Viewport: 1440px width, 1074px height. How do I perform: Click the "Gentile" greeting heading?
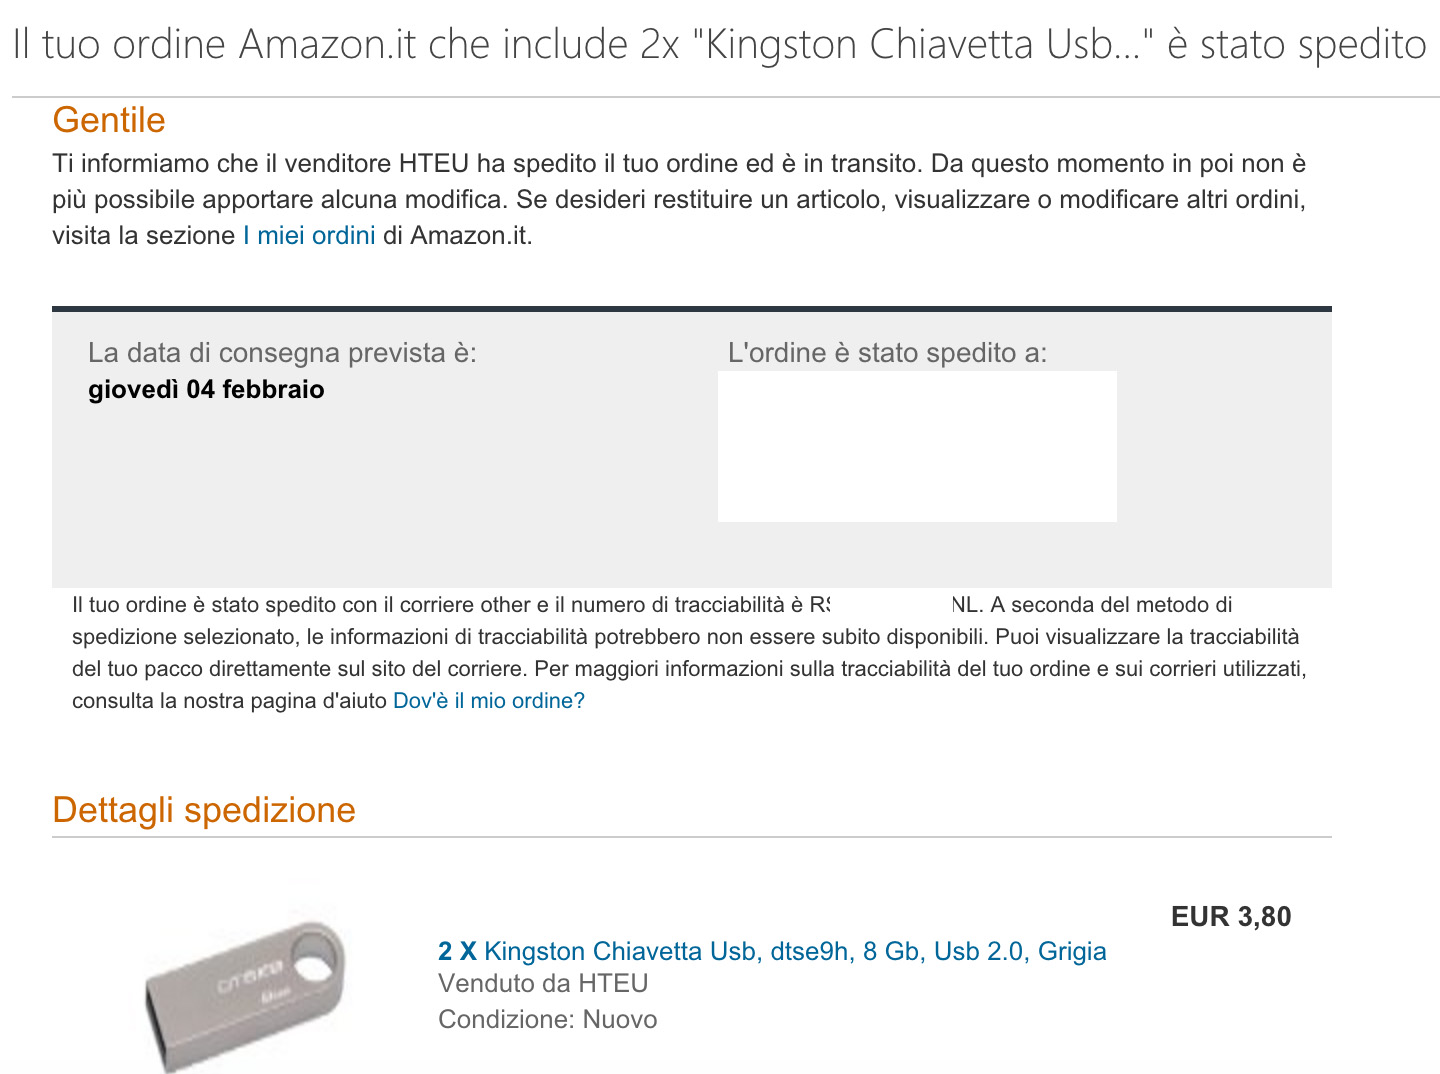(109, 120)
